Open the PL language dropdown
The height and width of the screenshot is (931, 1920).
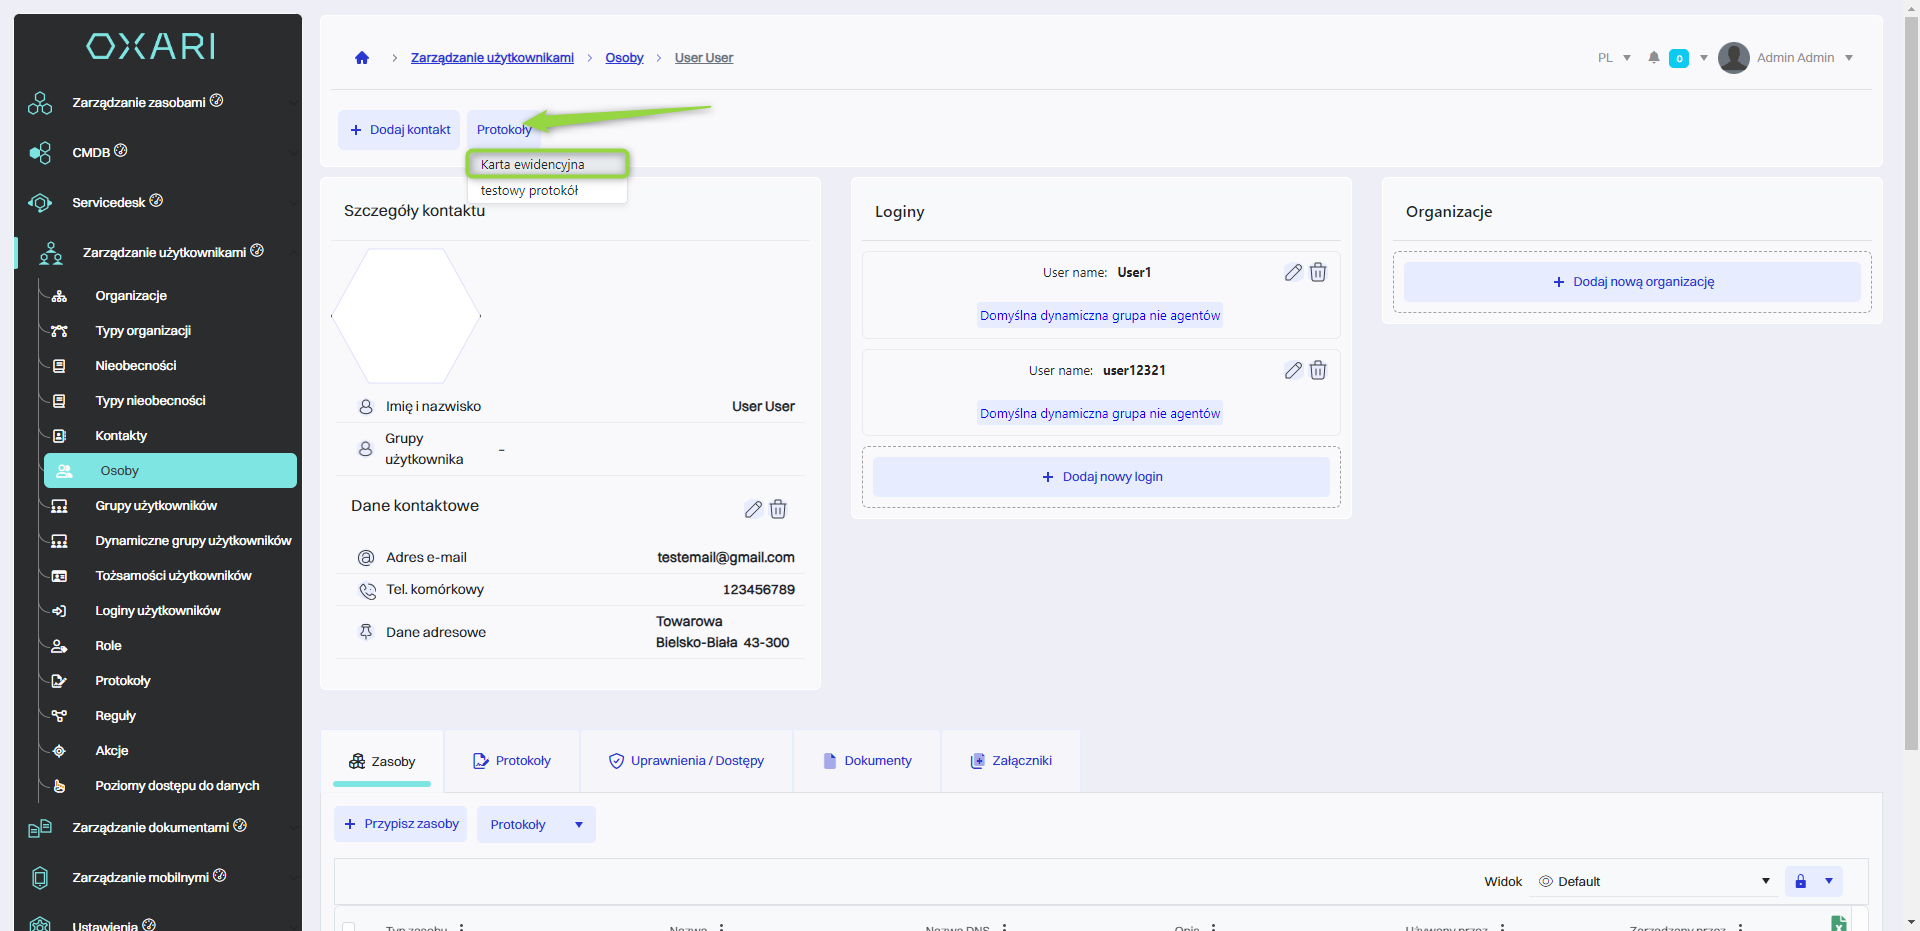coord(1613,58)
